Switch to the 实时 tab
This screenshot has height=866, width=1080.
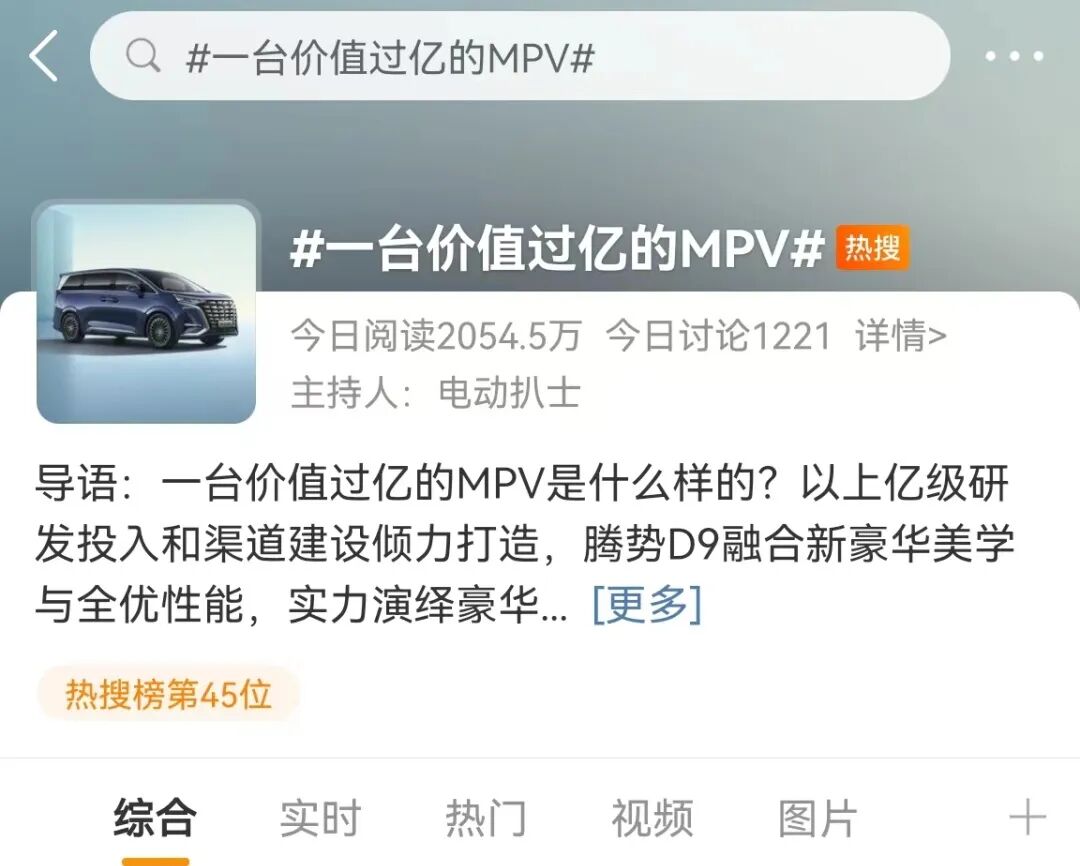tap(320, 818)
